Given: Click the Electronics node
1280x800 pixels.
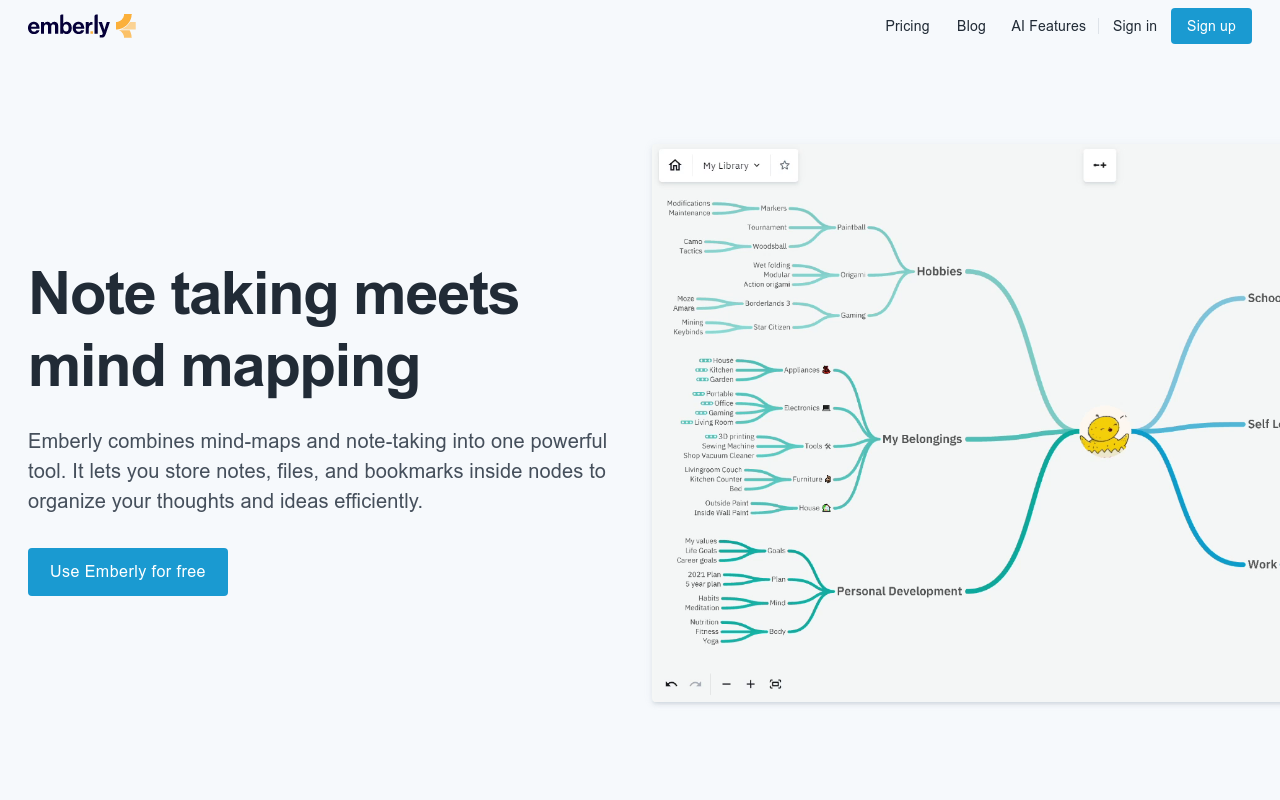Looking at the screenshot, I should point(807,407).
